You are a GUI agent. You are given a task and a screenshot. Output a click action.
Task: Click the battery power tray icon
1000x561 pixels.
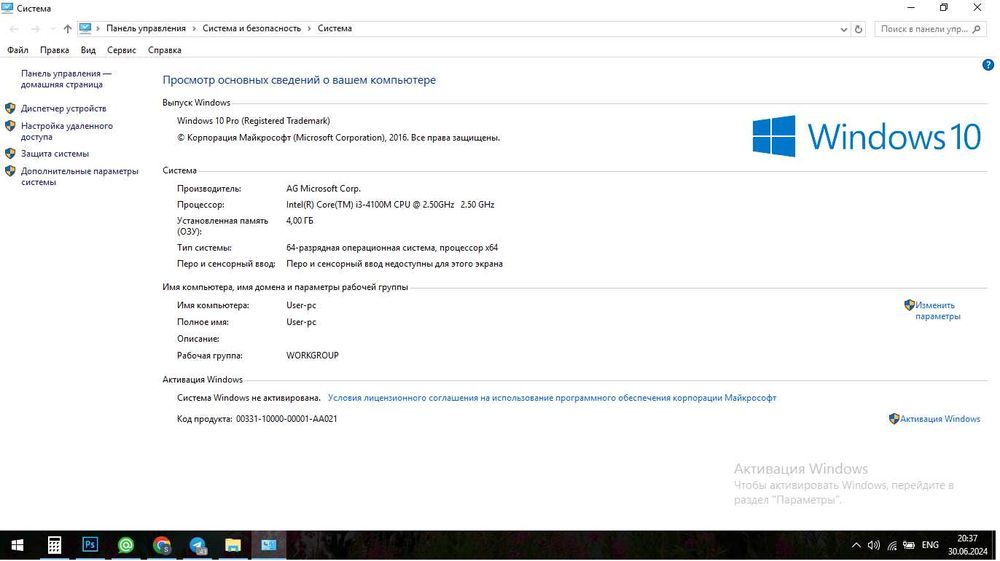pyautogui.click(x=909, y=545)
